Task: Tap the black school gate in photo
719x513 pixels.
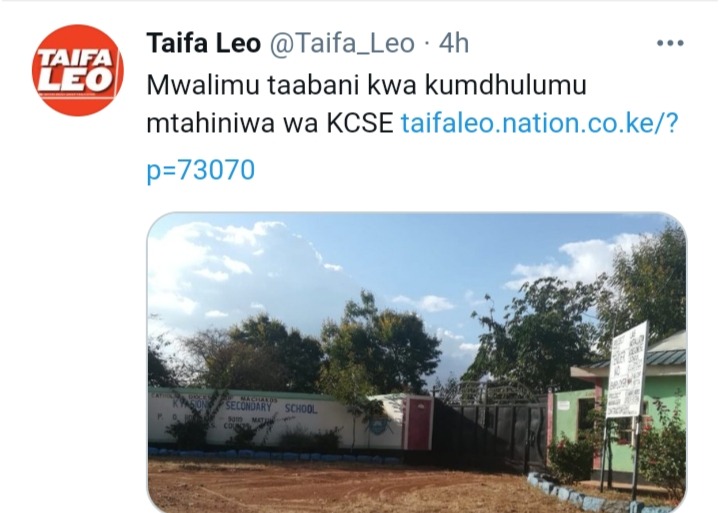Action: [491, 433]
